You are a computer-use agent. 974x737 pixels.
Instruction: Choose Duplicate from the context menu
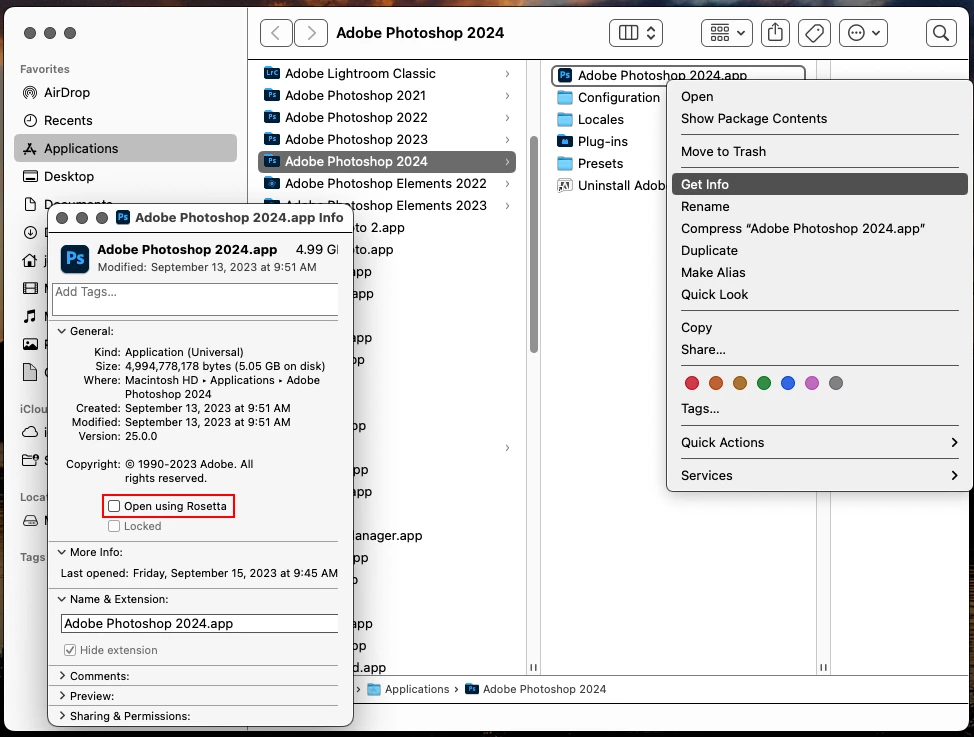tap(819, 250)
